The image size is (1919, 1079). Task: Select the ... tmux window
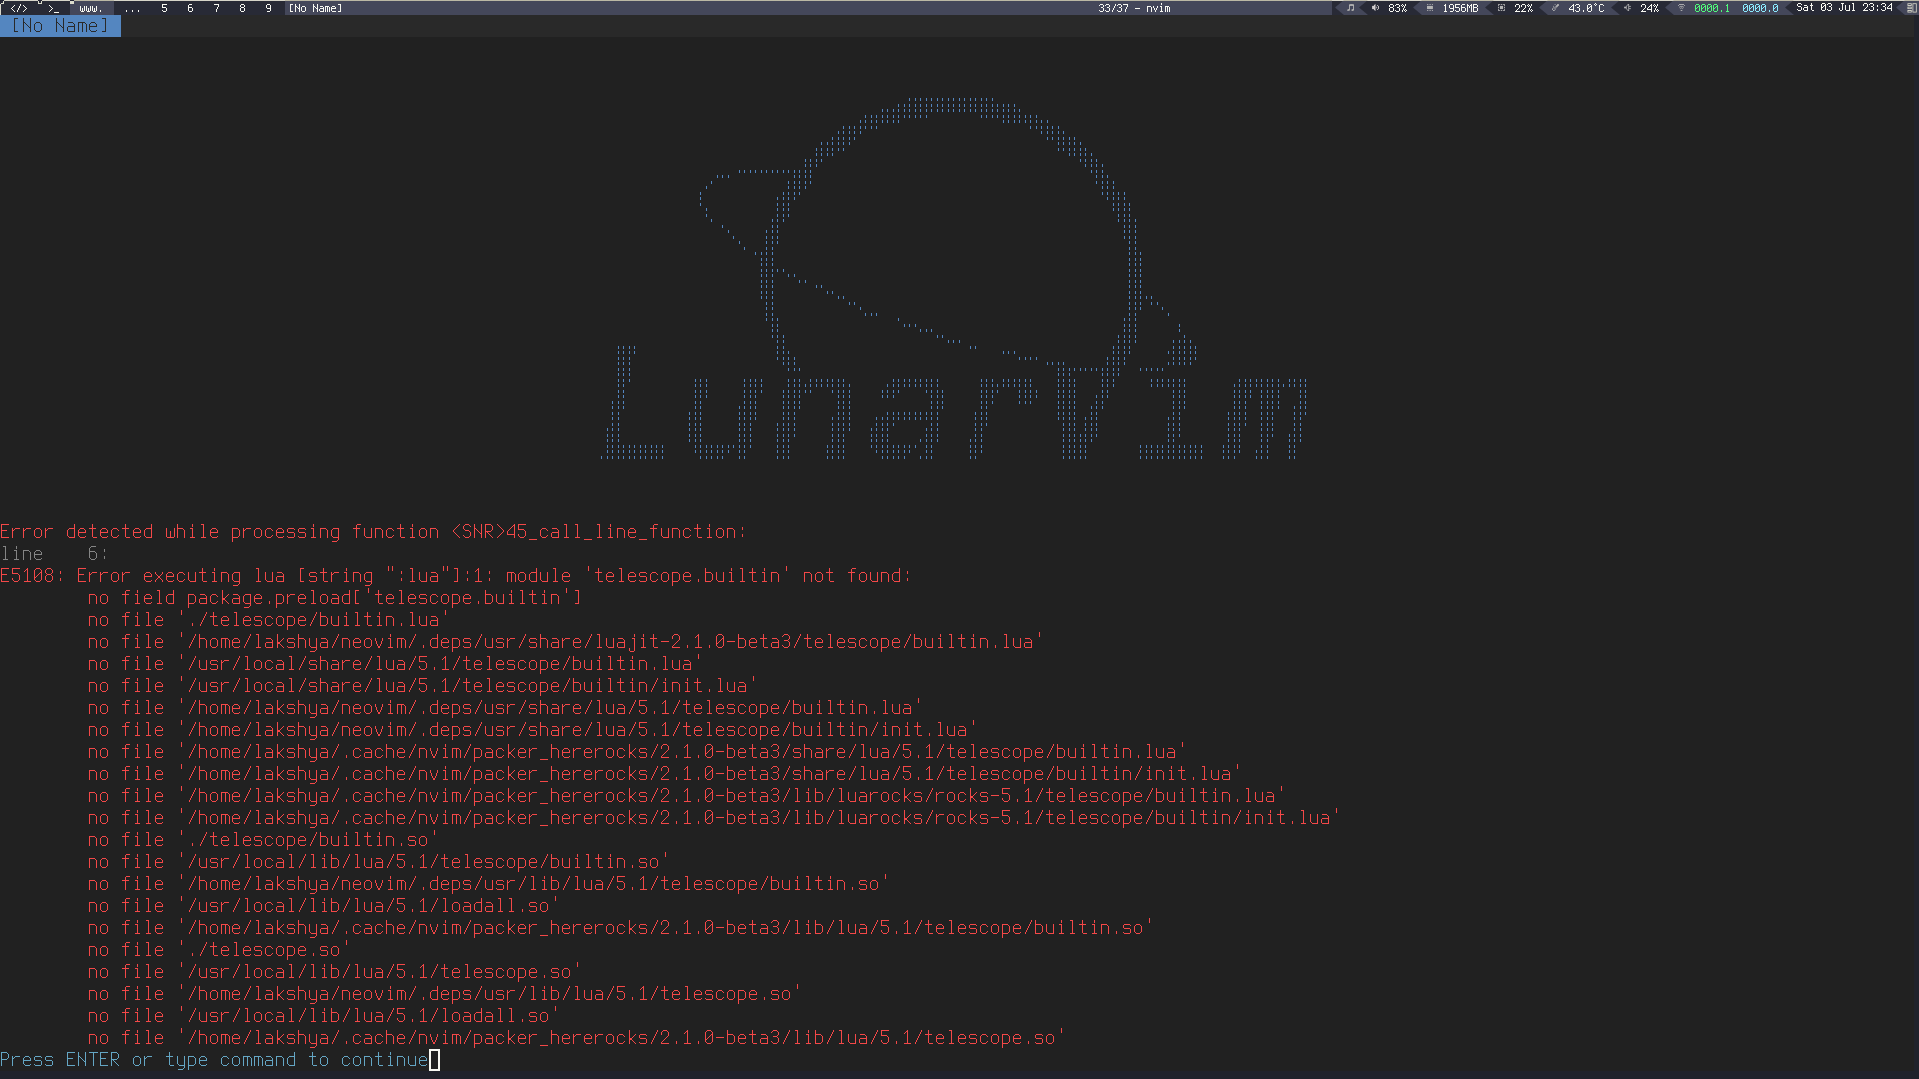132,8
